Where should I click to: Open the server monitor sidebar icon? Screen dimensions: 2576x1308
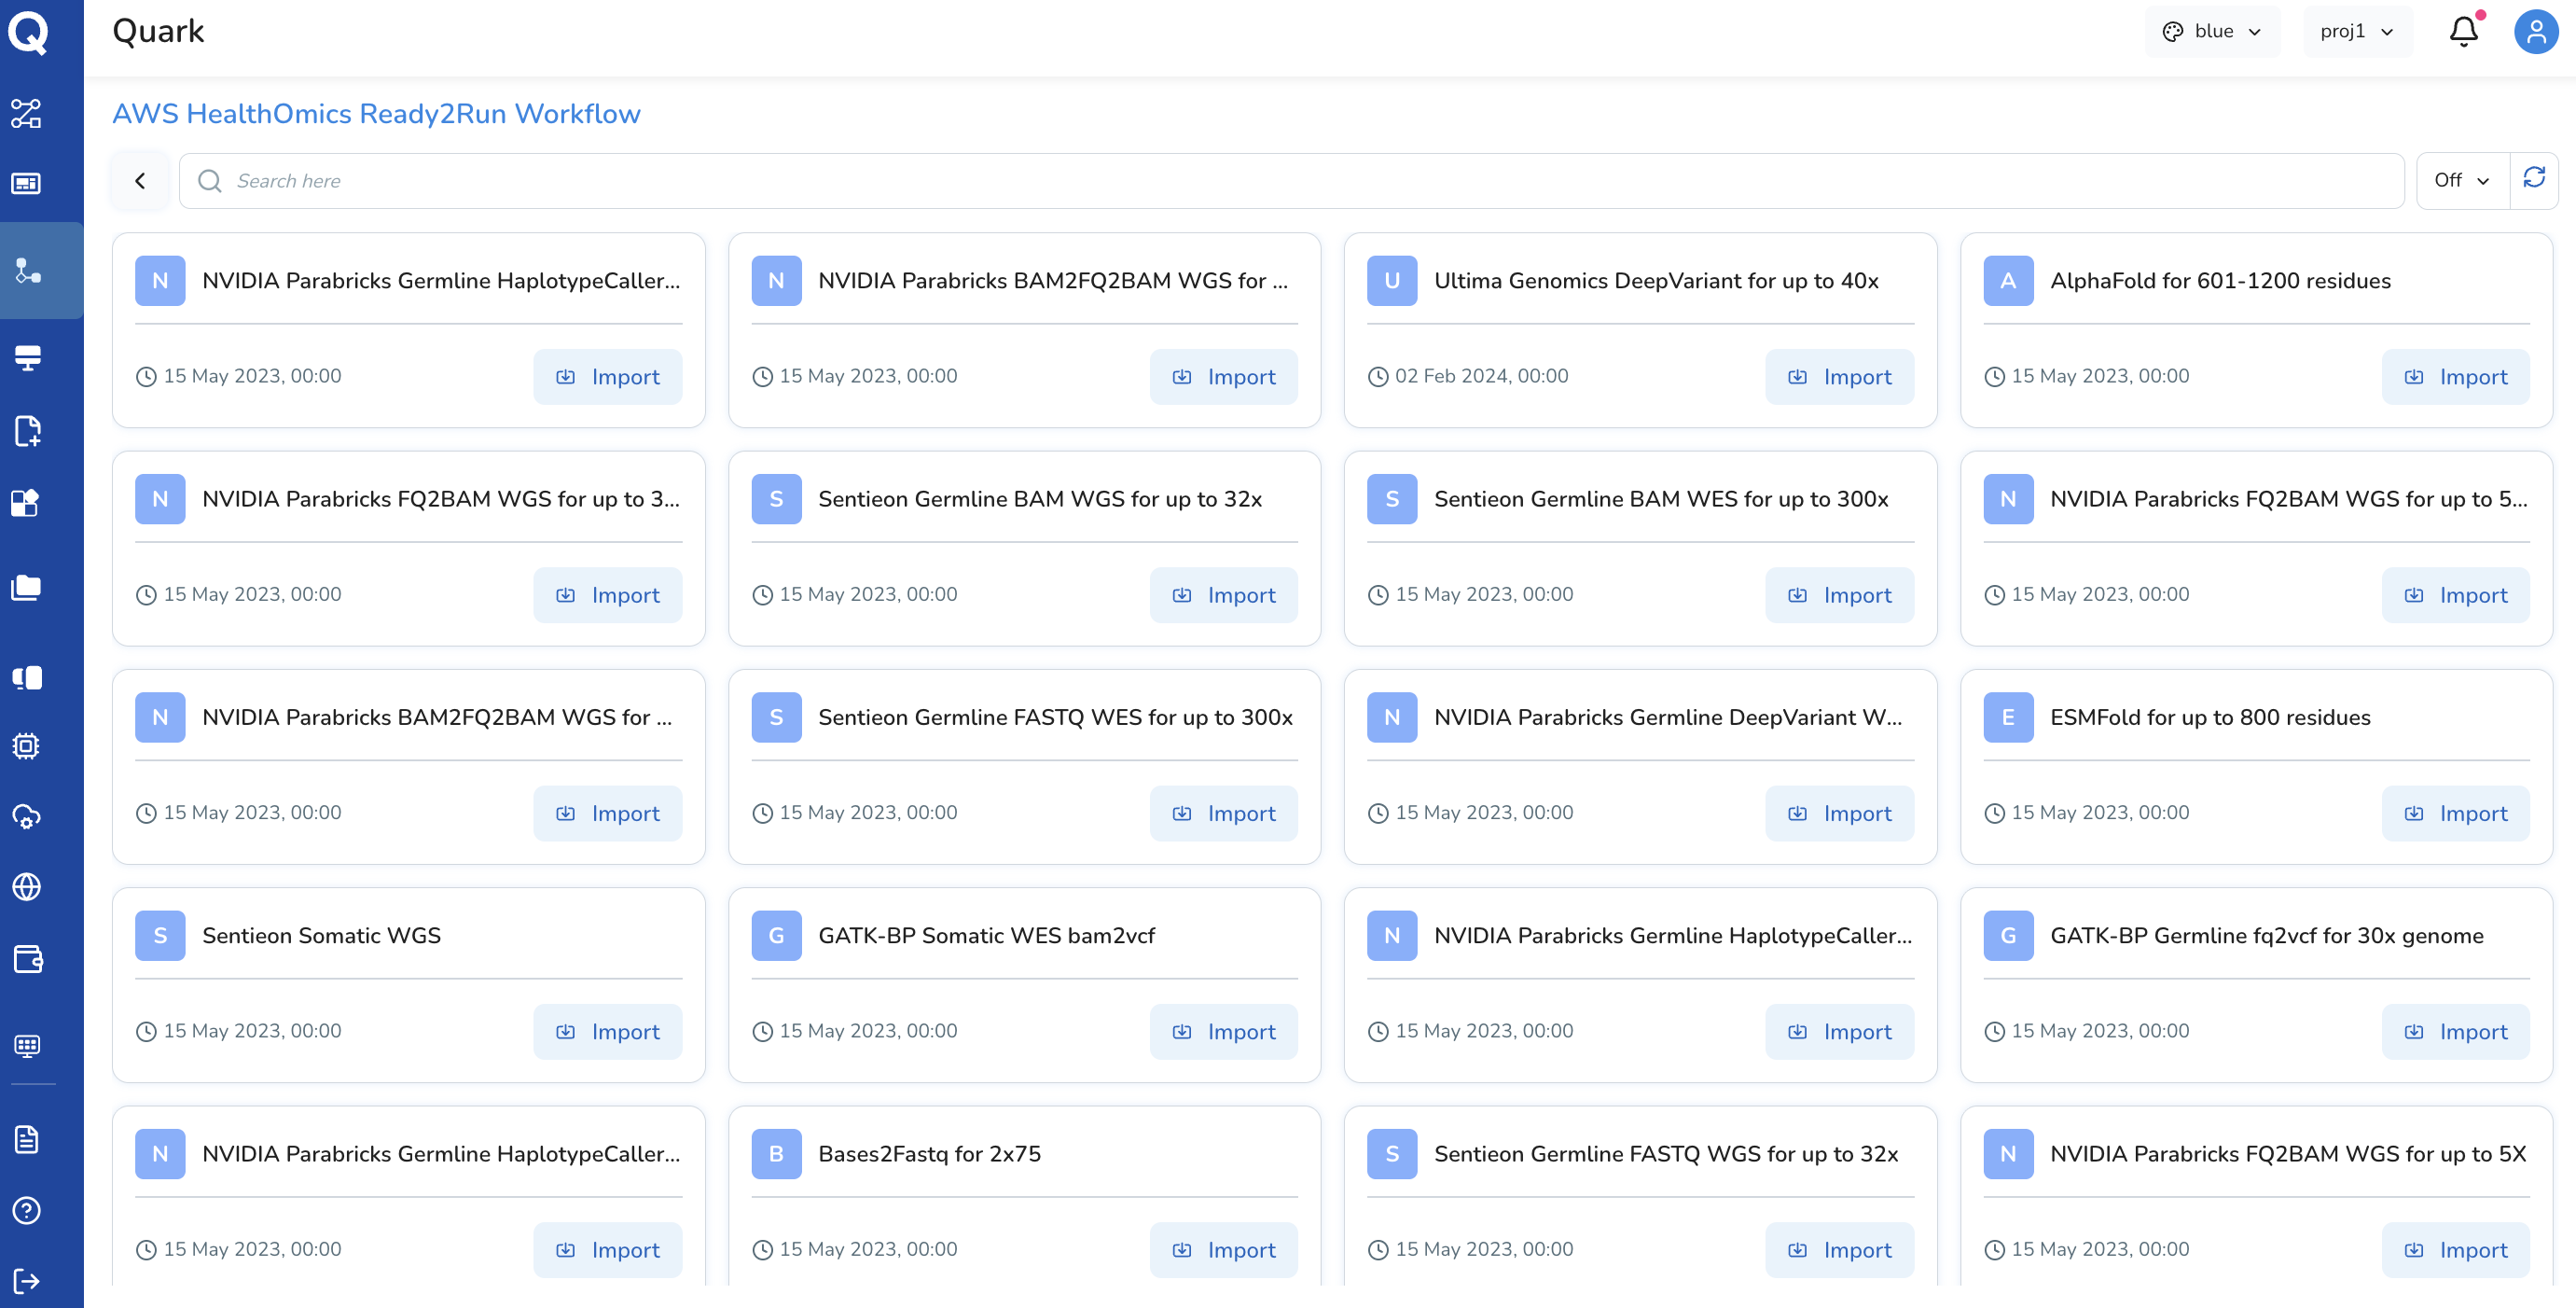27,358
